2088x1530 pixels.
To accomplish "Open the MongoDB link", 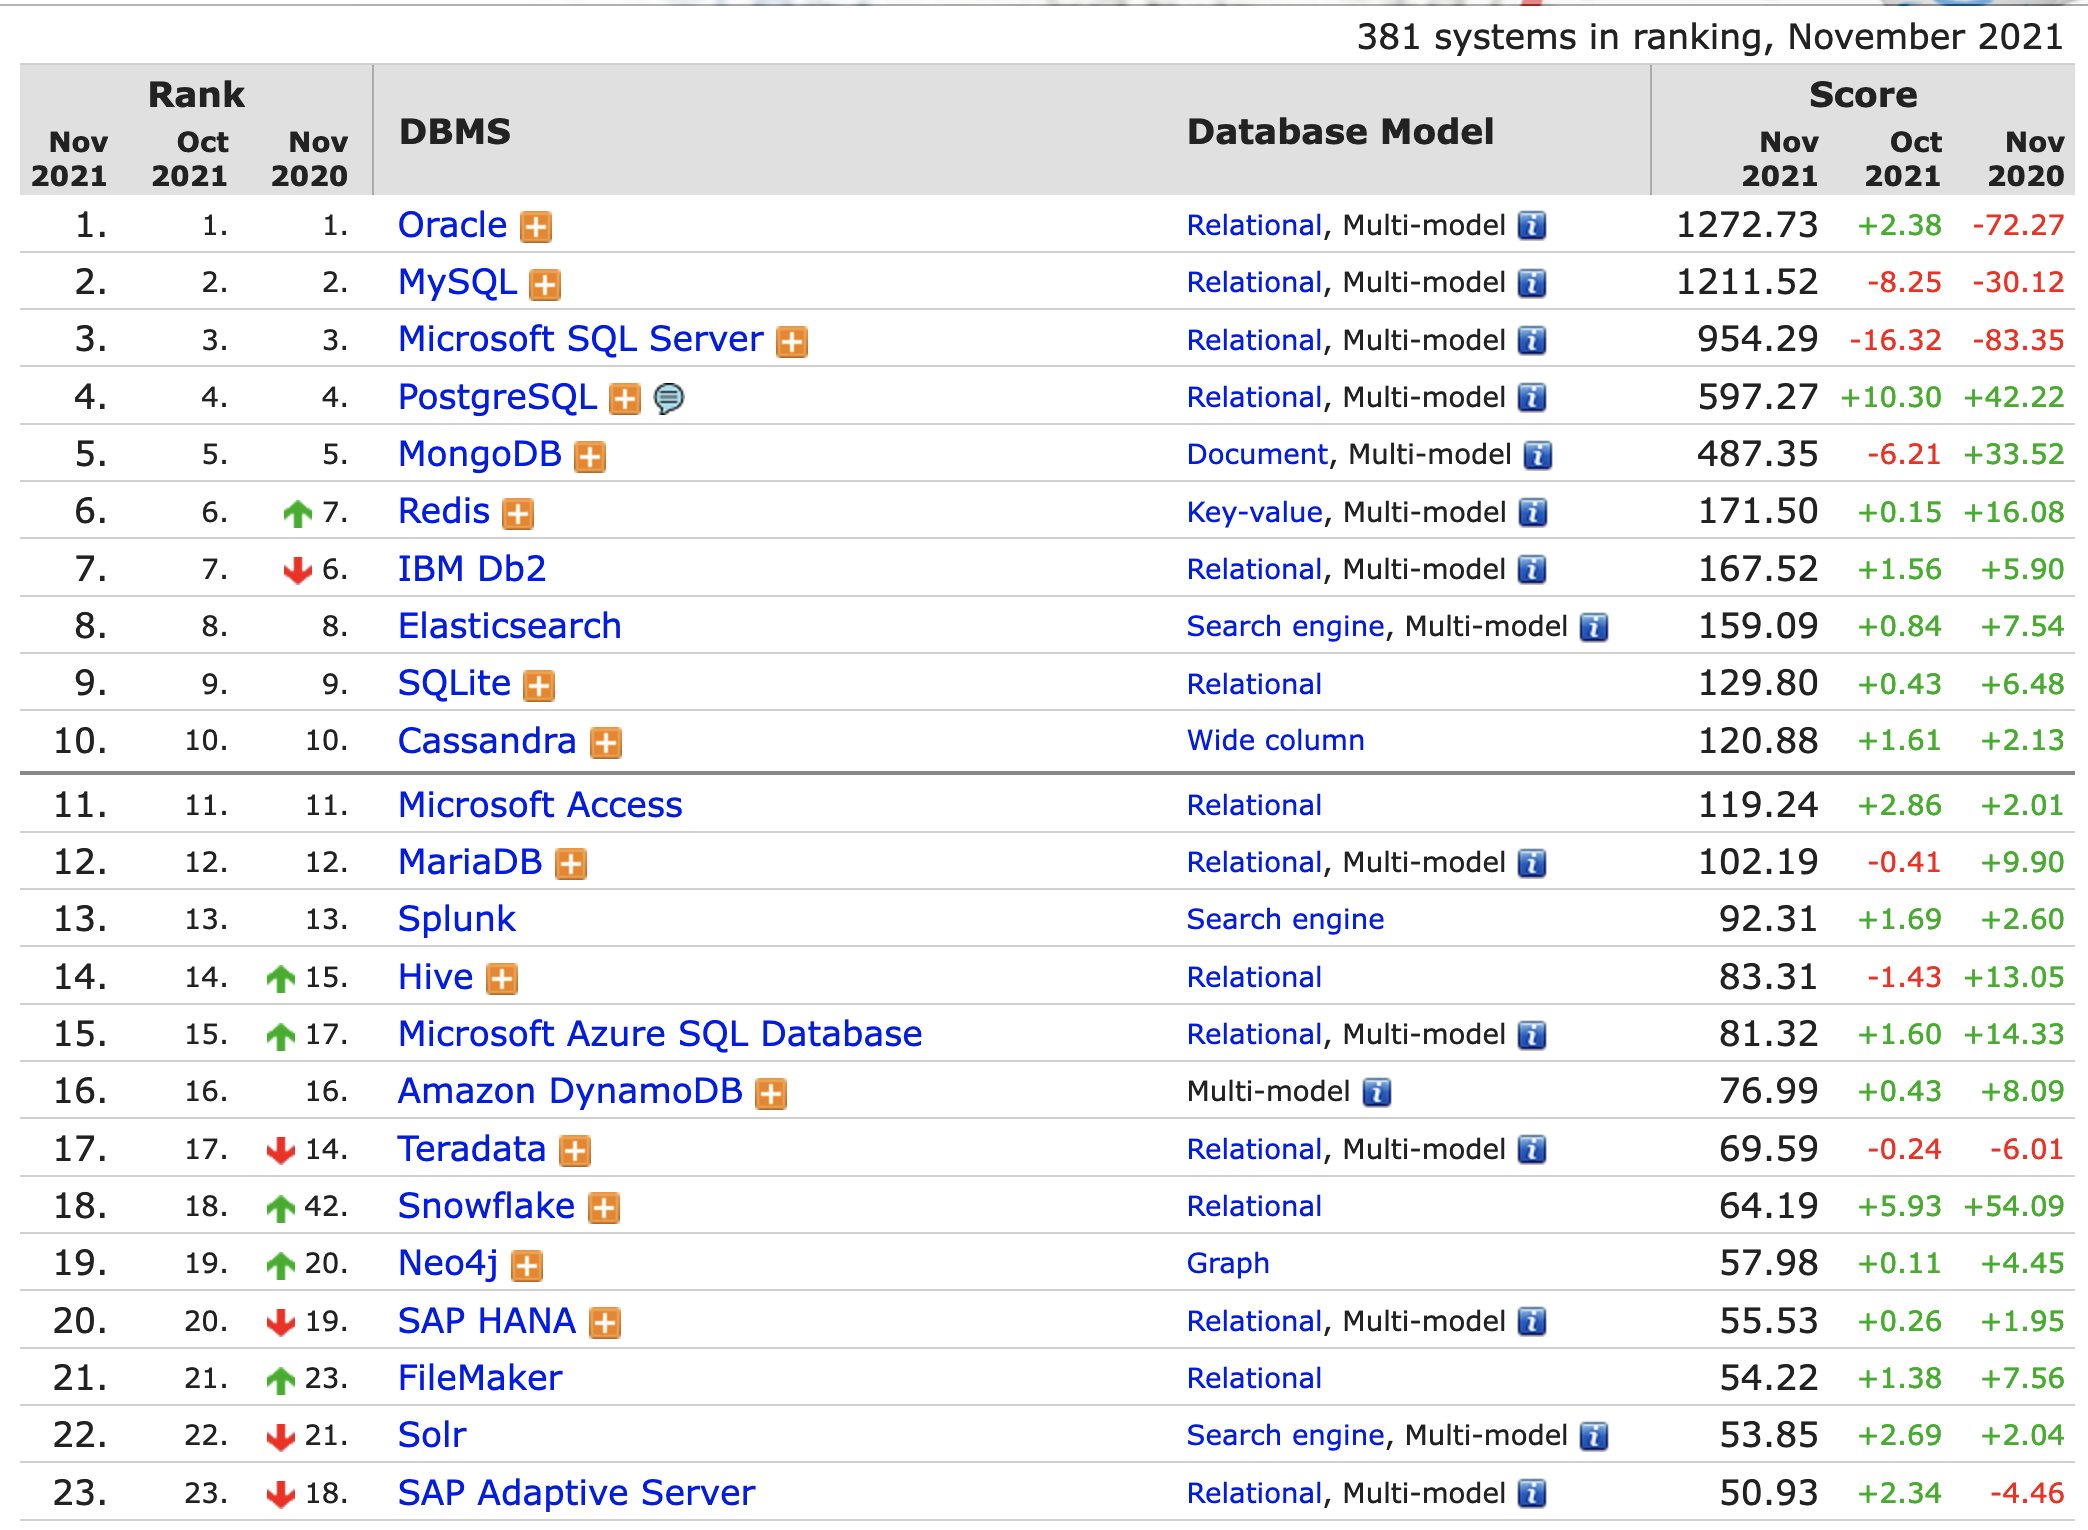I will (x=480, y=454).
